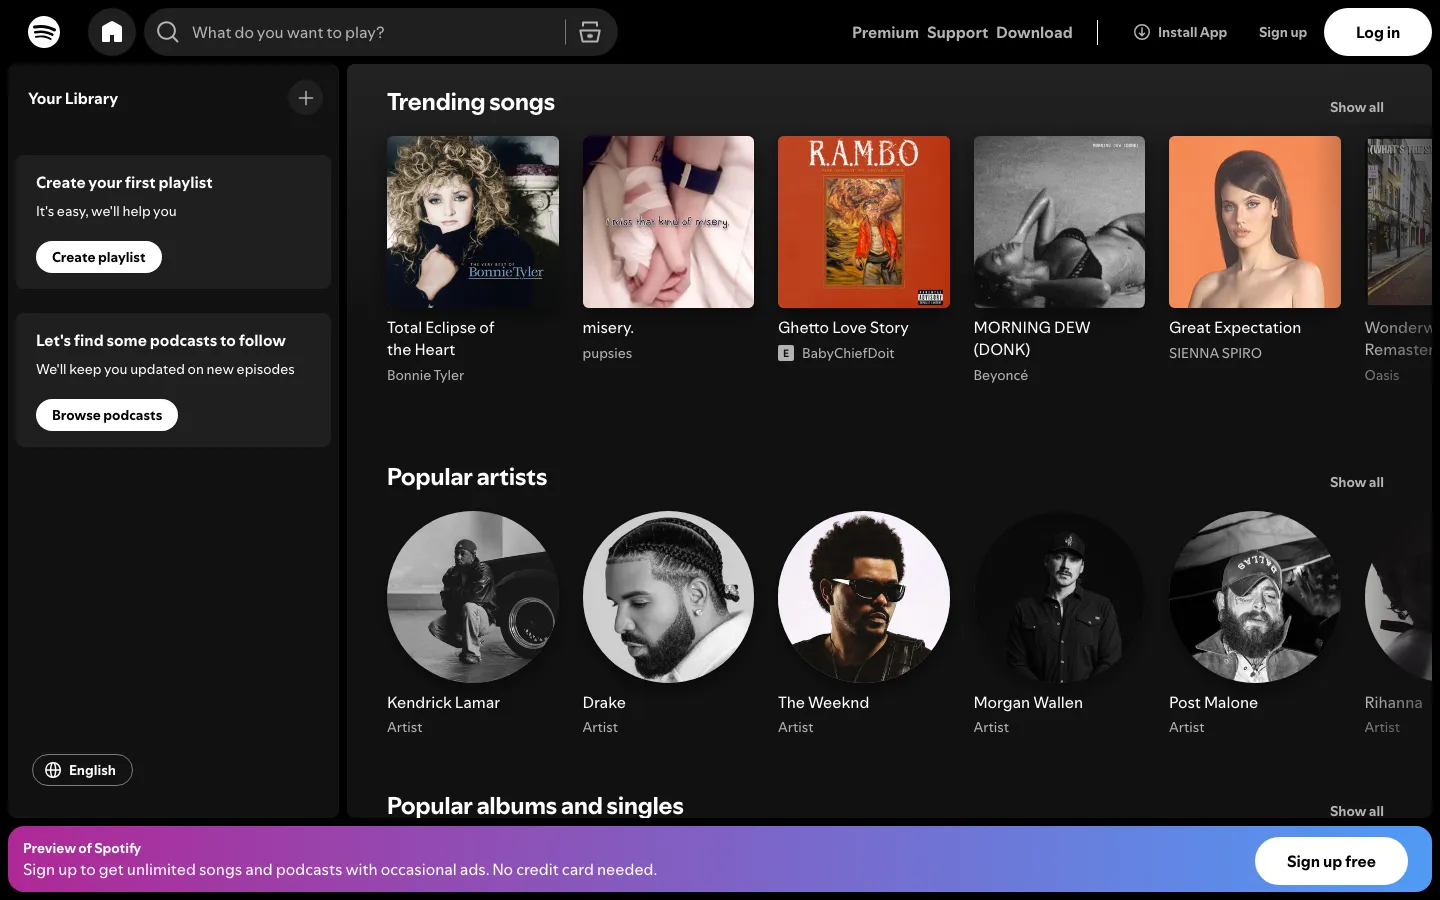The image size is (1440, 900).
Task: Click 'Great Expectation' song title
Action: (x=1235, y=327)
